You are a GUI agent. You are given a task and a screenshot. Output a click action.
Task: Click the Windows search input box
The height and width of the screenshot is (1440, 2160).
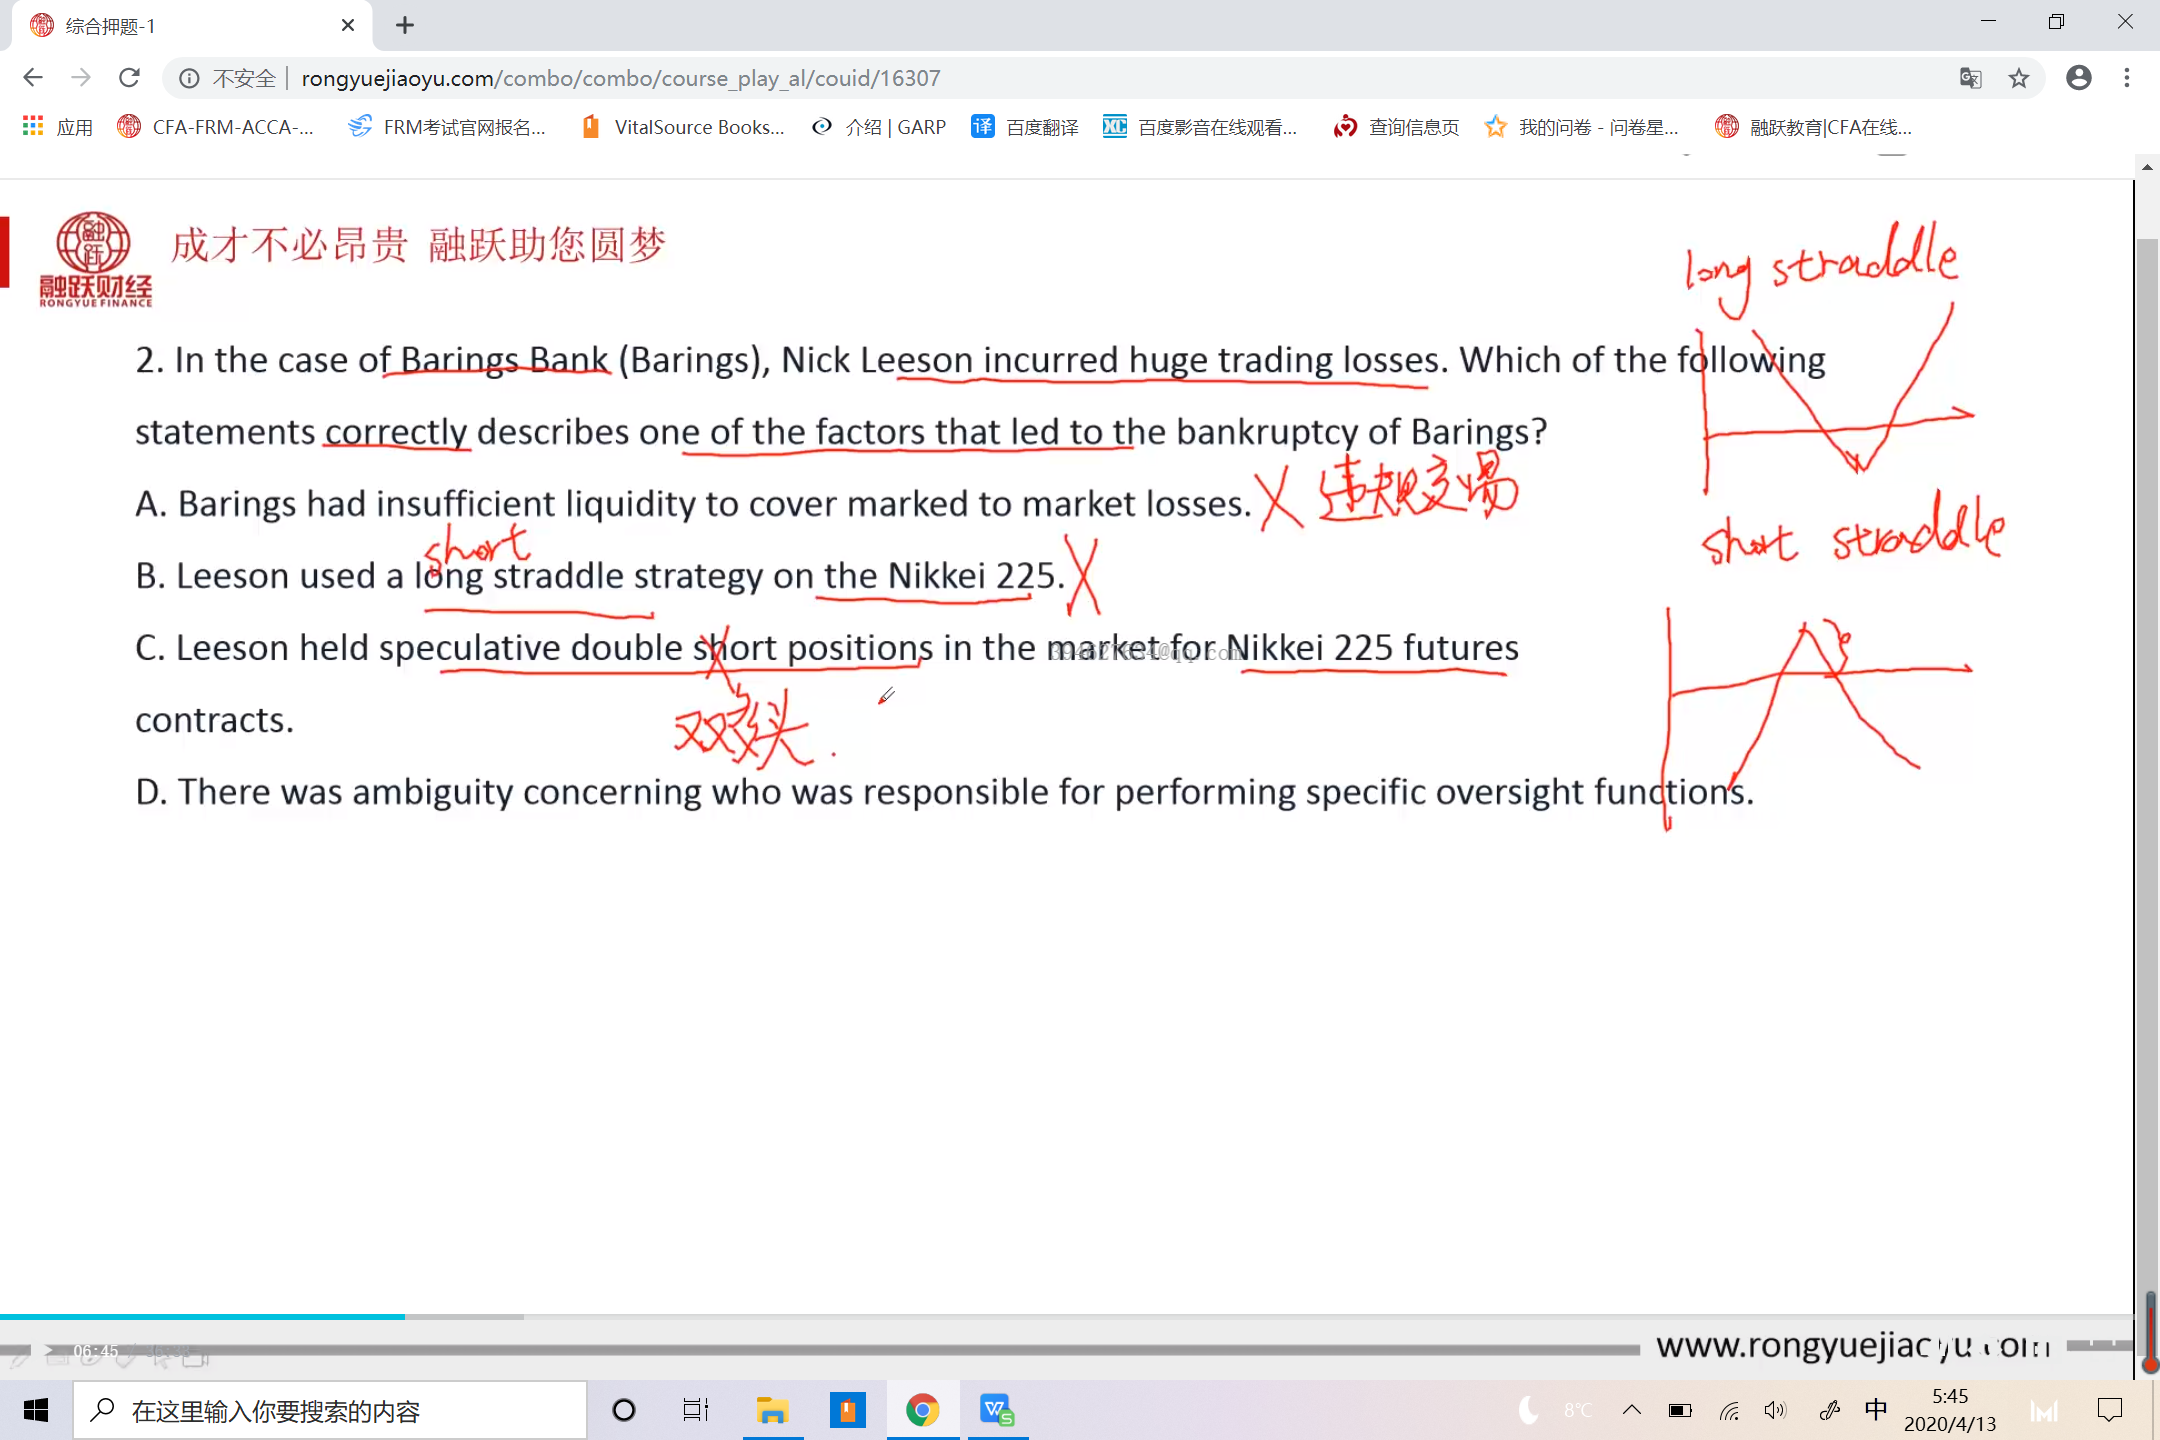pos(330,1410)
